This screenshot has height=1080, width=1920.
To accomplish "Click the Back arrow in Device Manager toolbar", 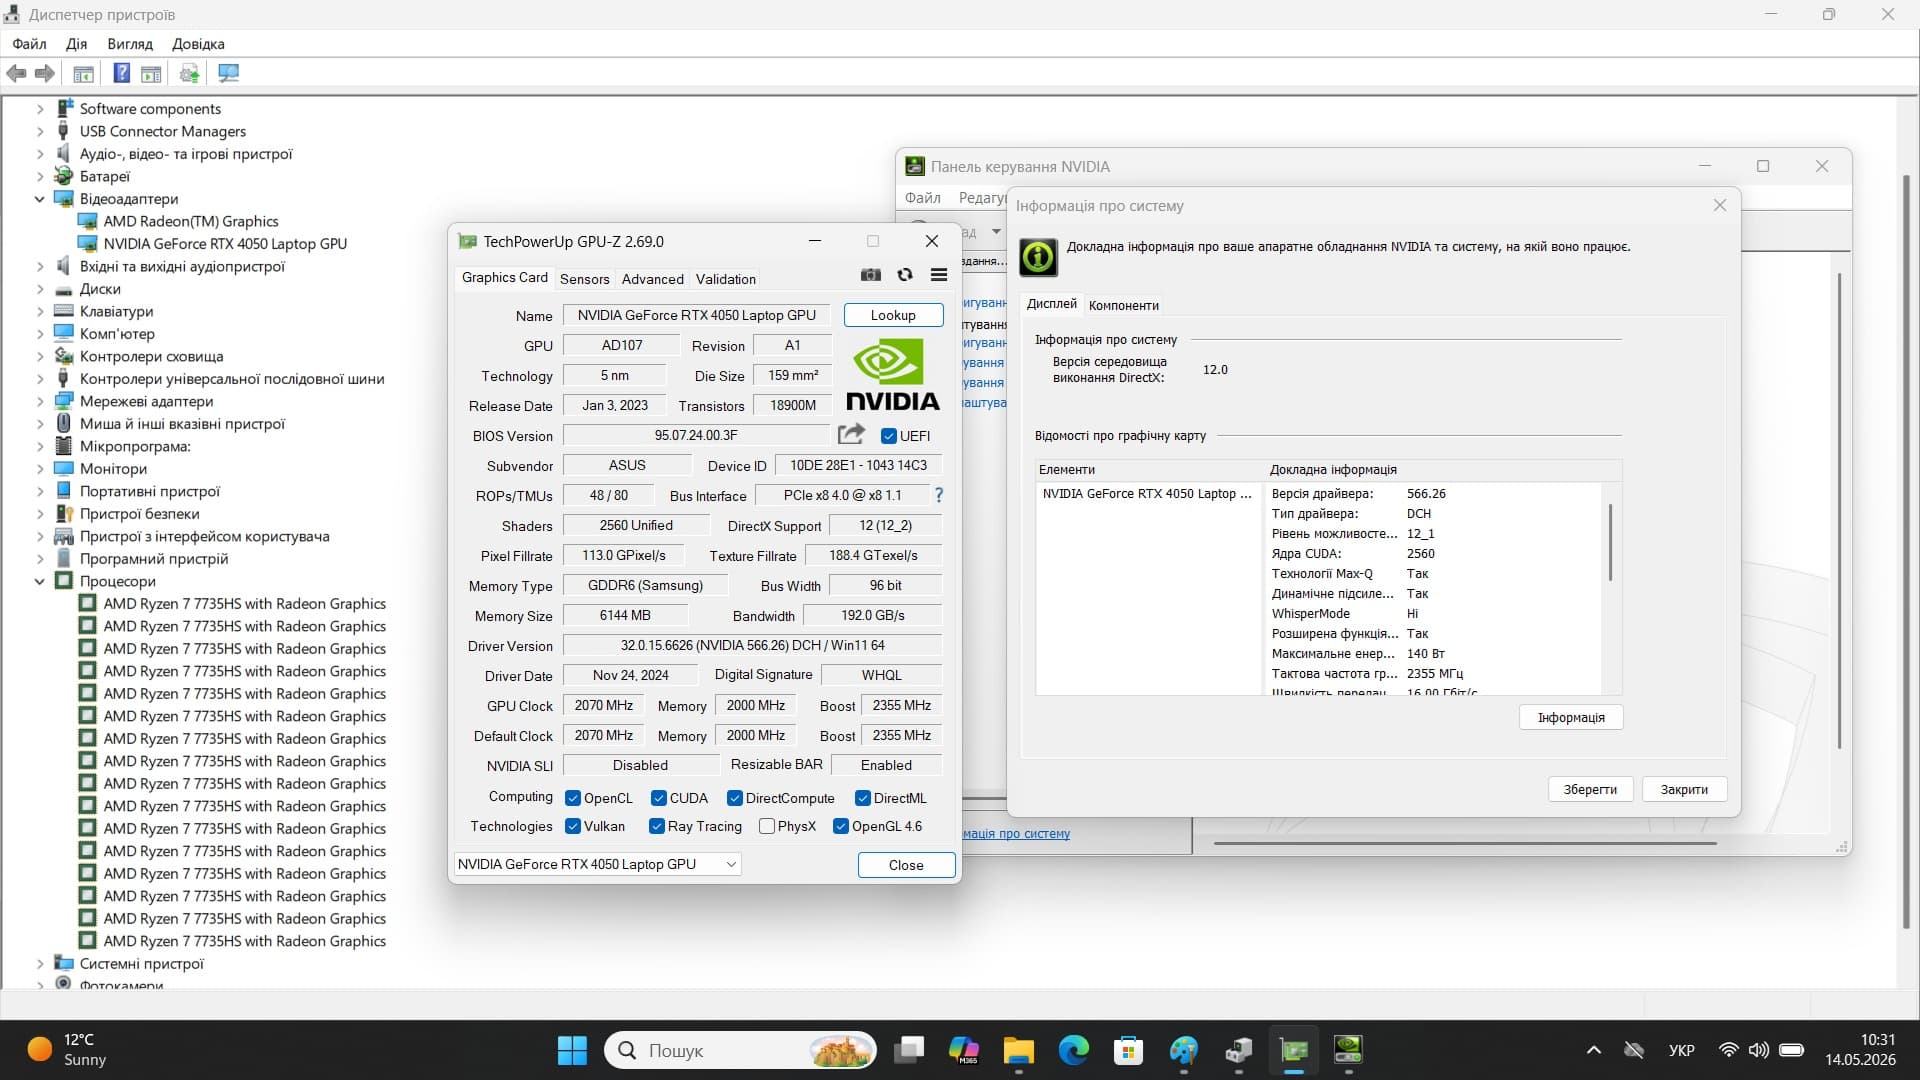I will (x=17, y=73).
